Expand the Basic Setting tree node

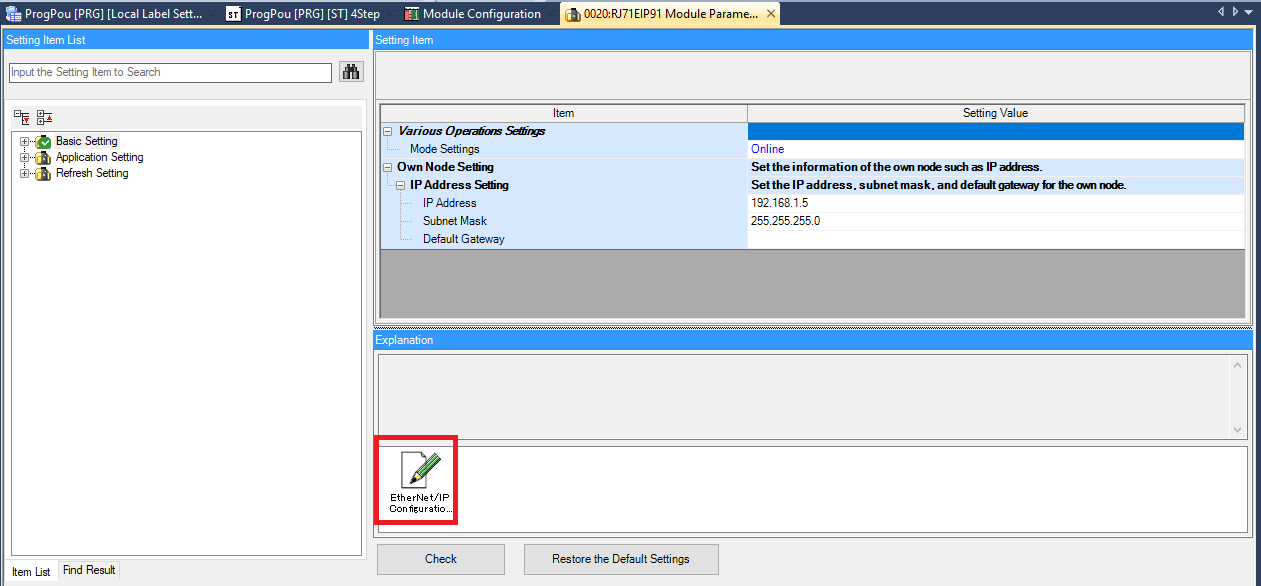(24, 142)
